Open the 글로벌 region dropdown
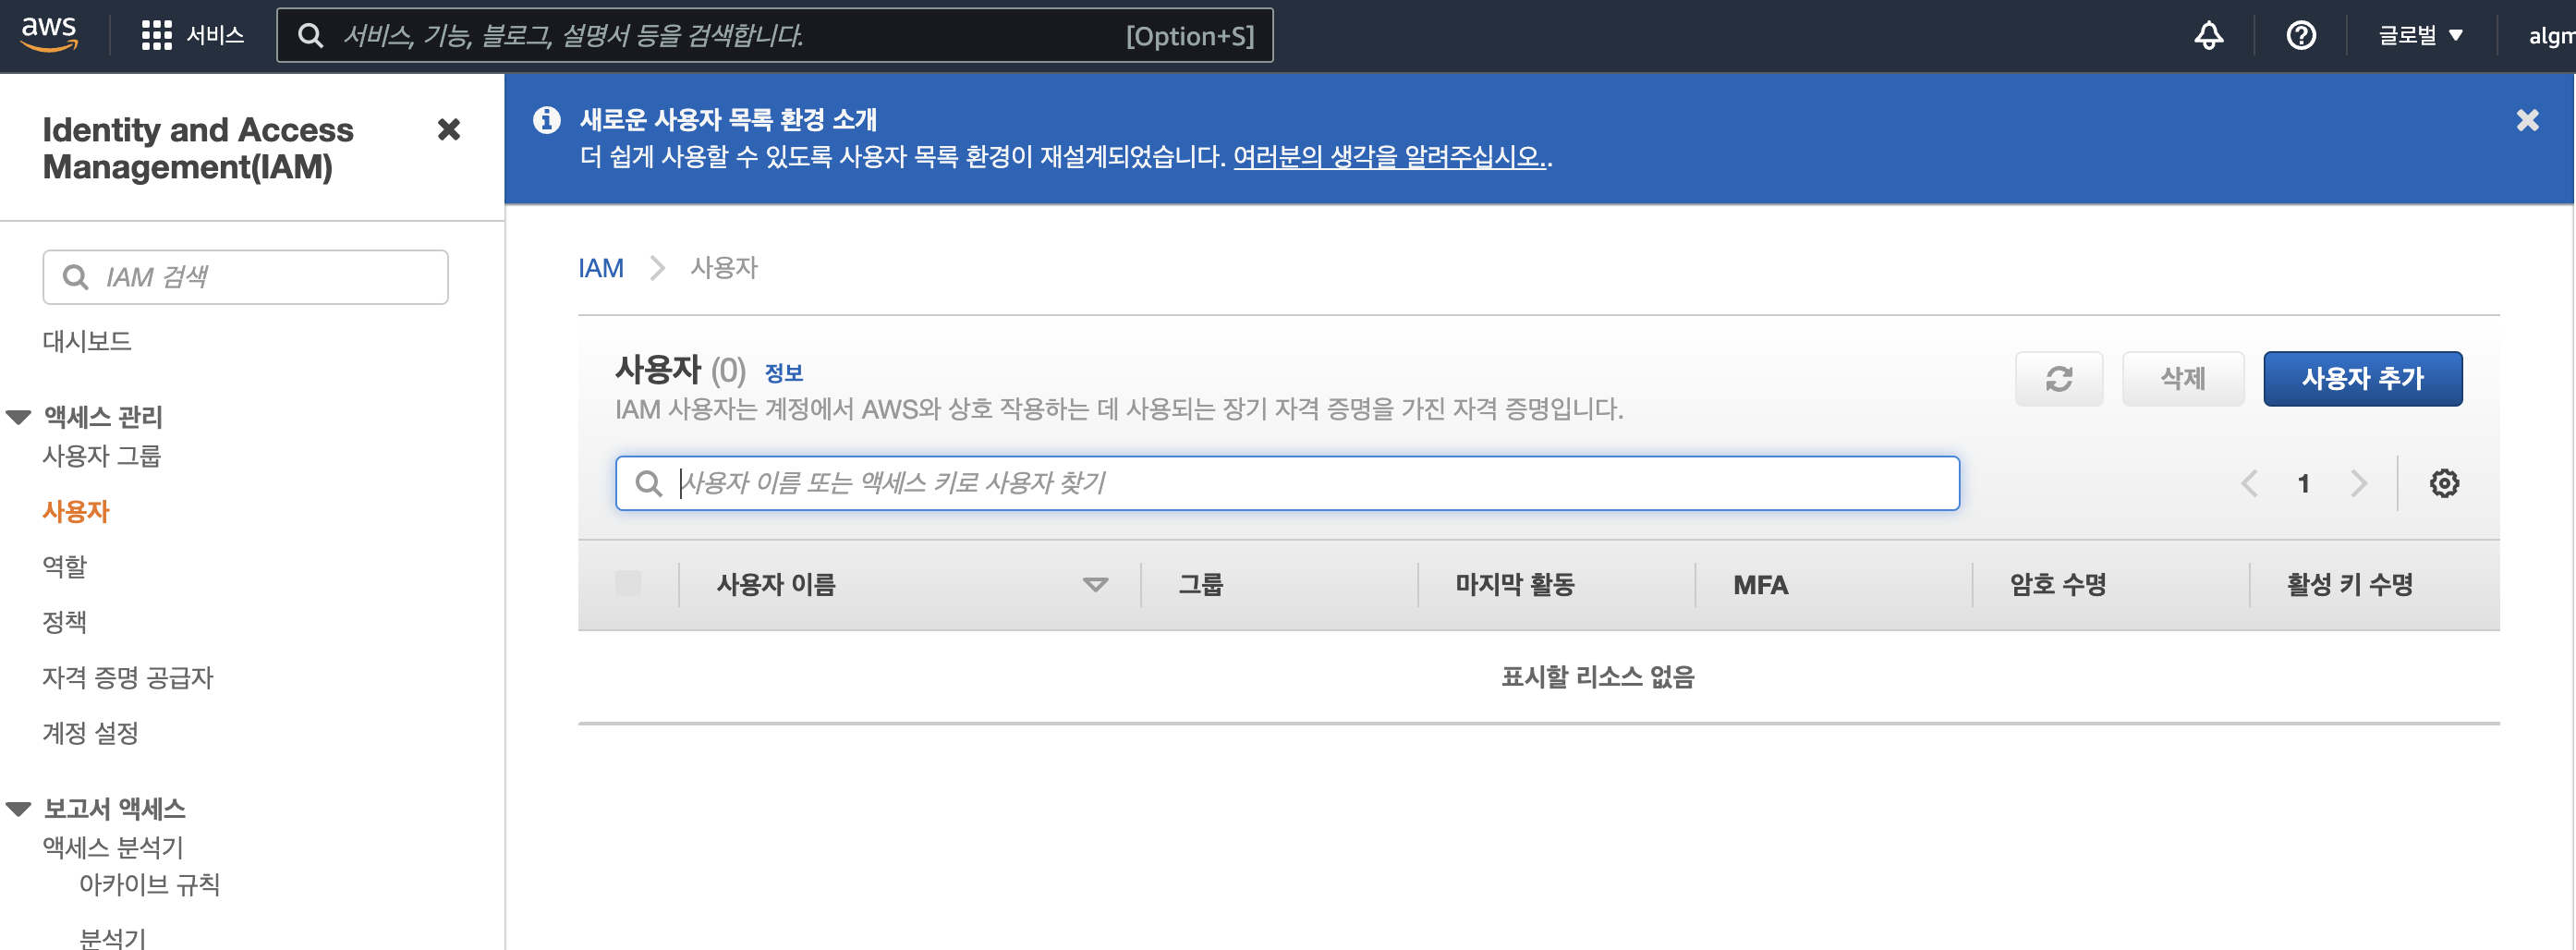This screenshot has height=950, width=2576. pyautogui.click(x=2420, y=36)
